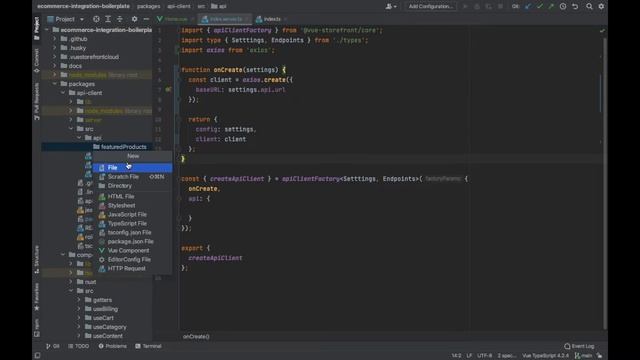Open Search Everywhere magnifier
The width and height of the screenshot is (640, 360).
[x=589, y=7]
